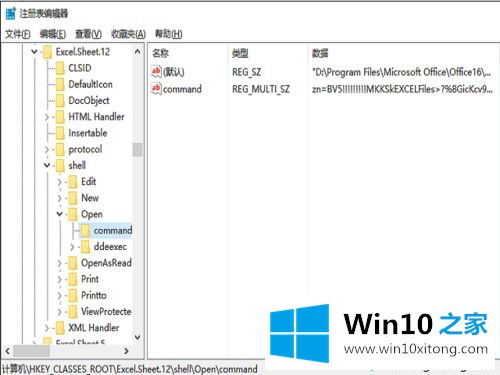Image resolution: width=500 pixels, height=375 pixels.
Task: Click the Insertable folder icon
Action: tap(60, 133)
